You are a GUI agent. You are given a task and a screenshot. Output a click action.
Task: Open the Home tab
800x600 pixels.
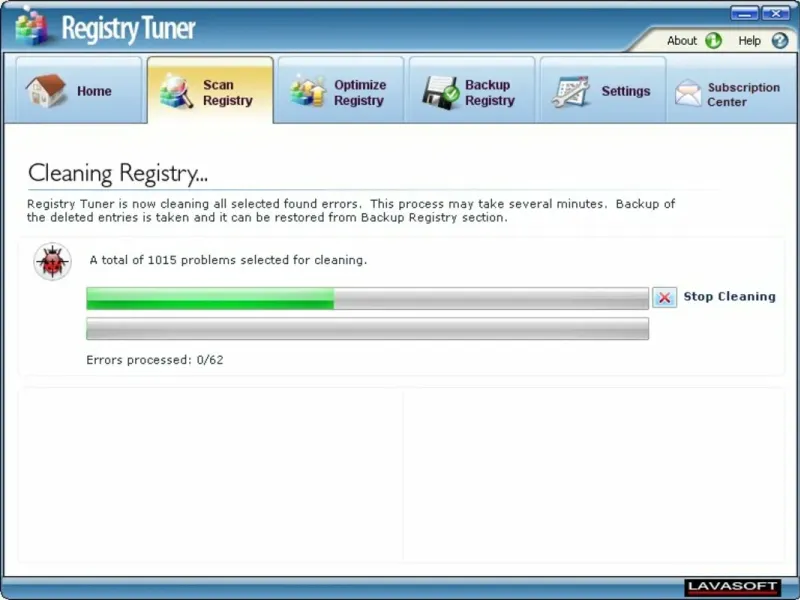click(79, 90)
